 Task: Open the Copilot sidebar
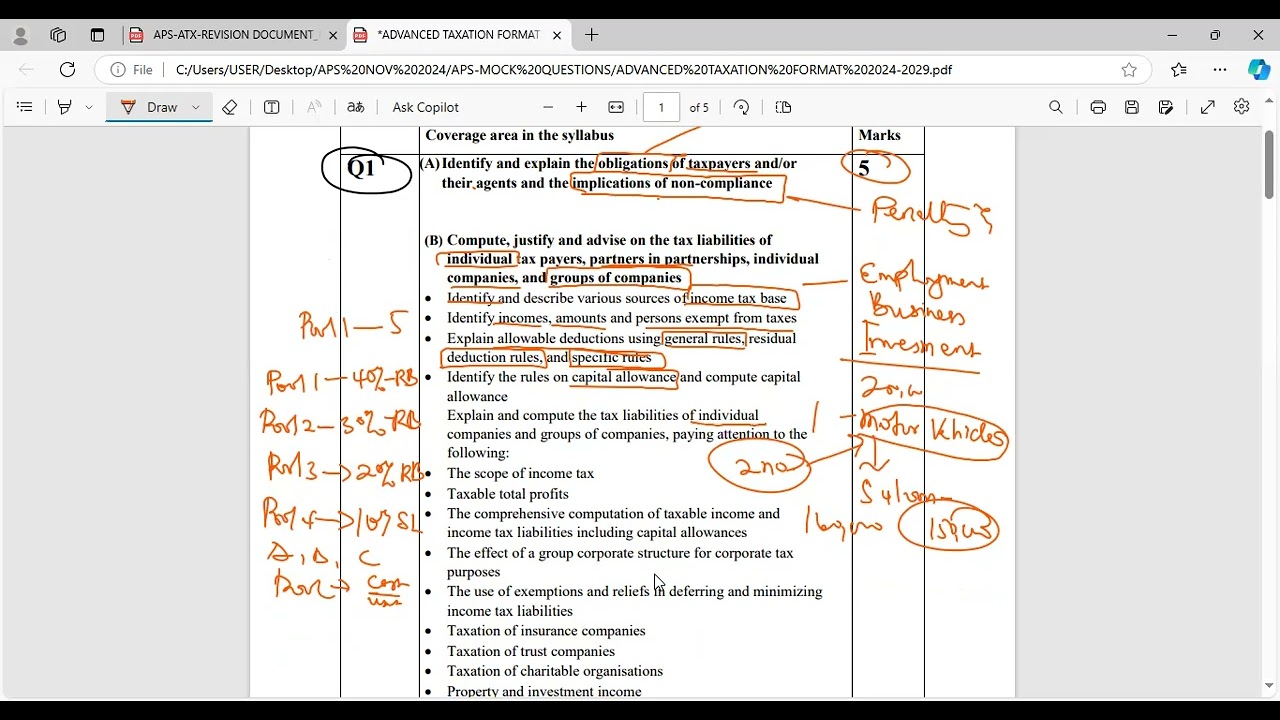pos(1259,70)
